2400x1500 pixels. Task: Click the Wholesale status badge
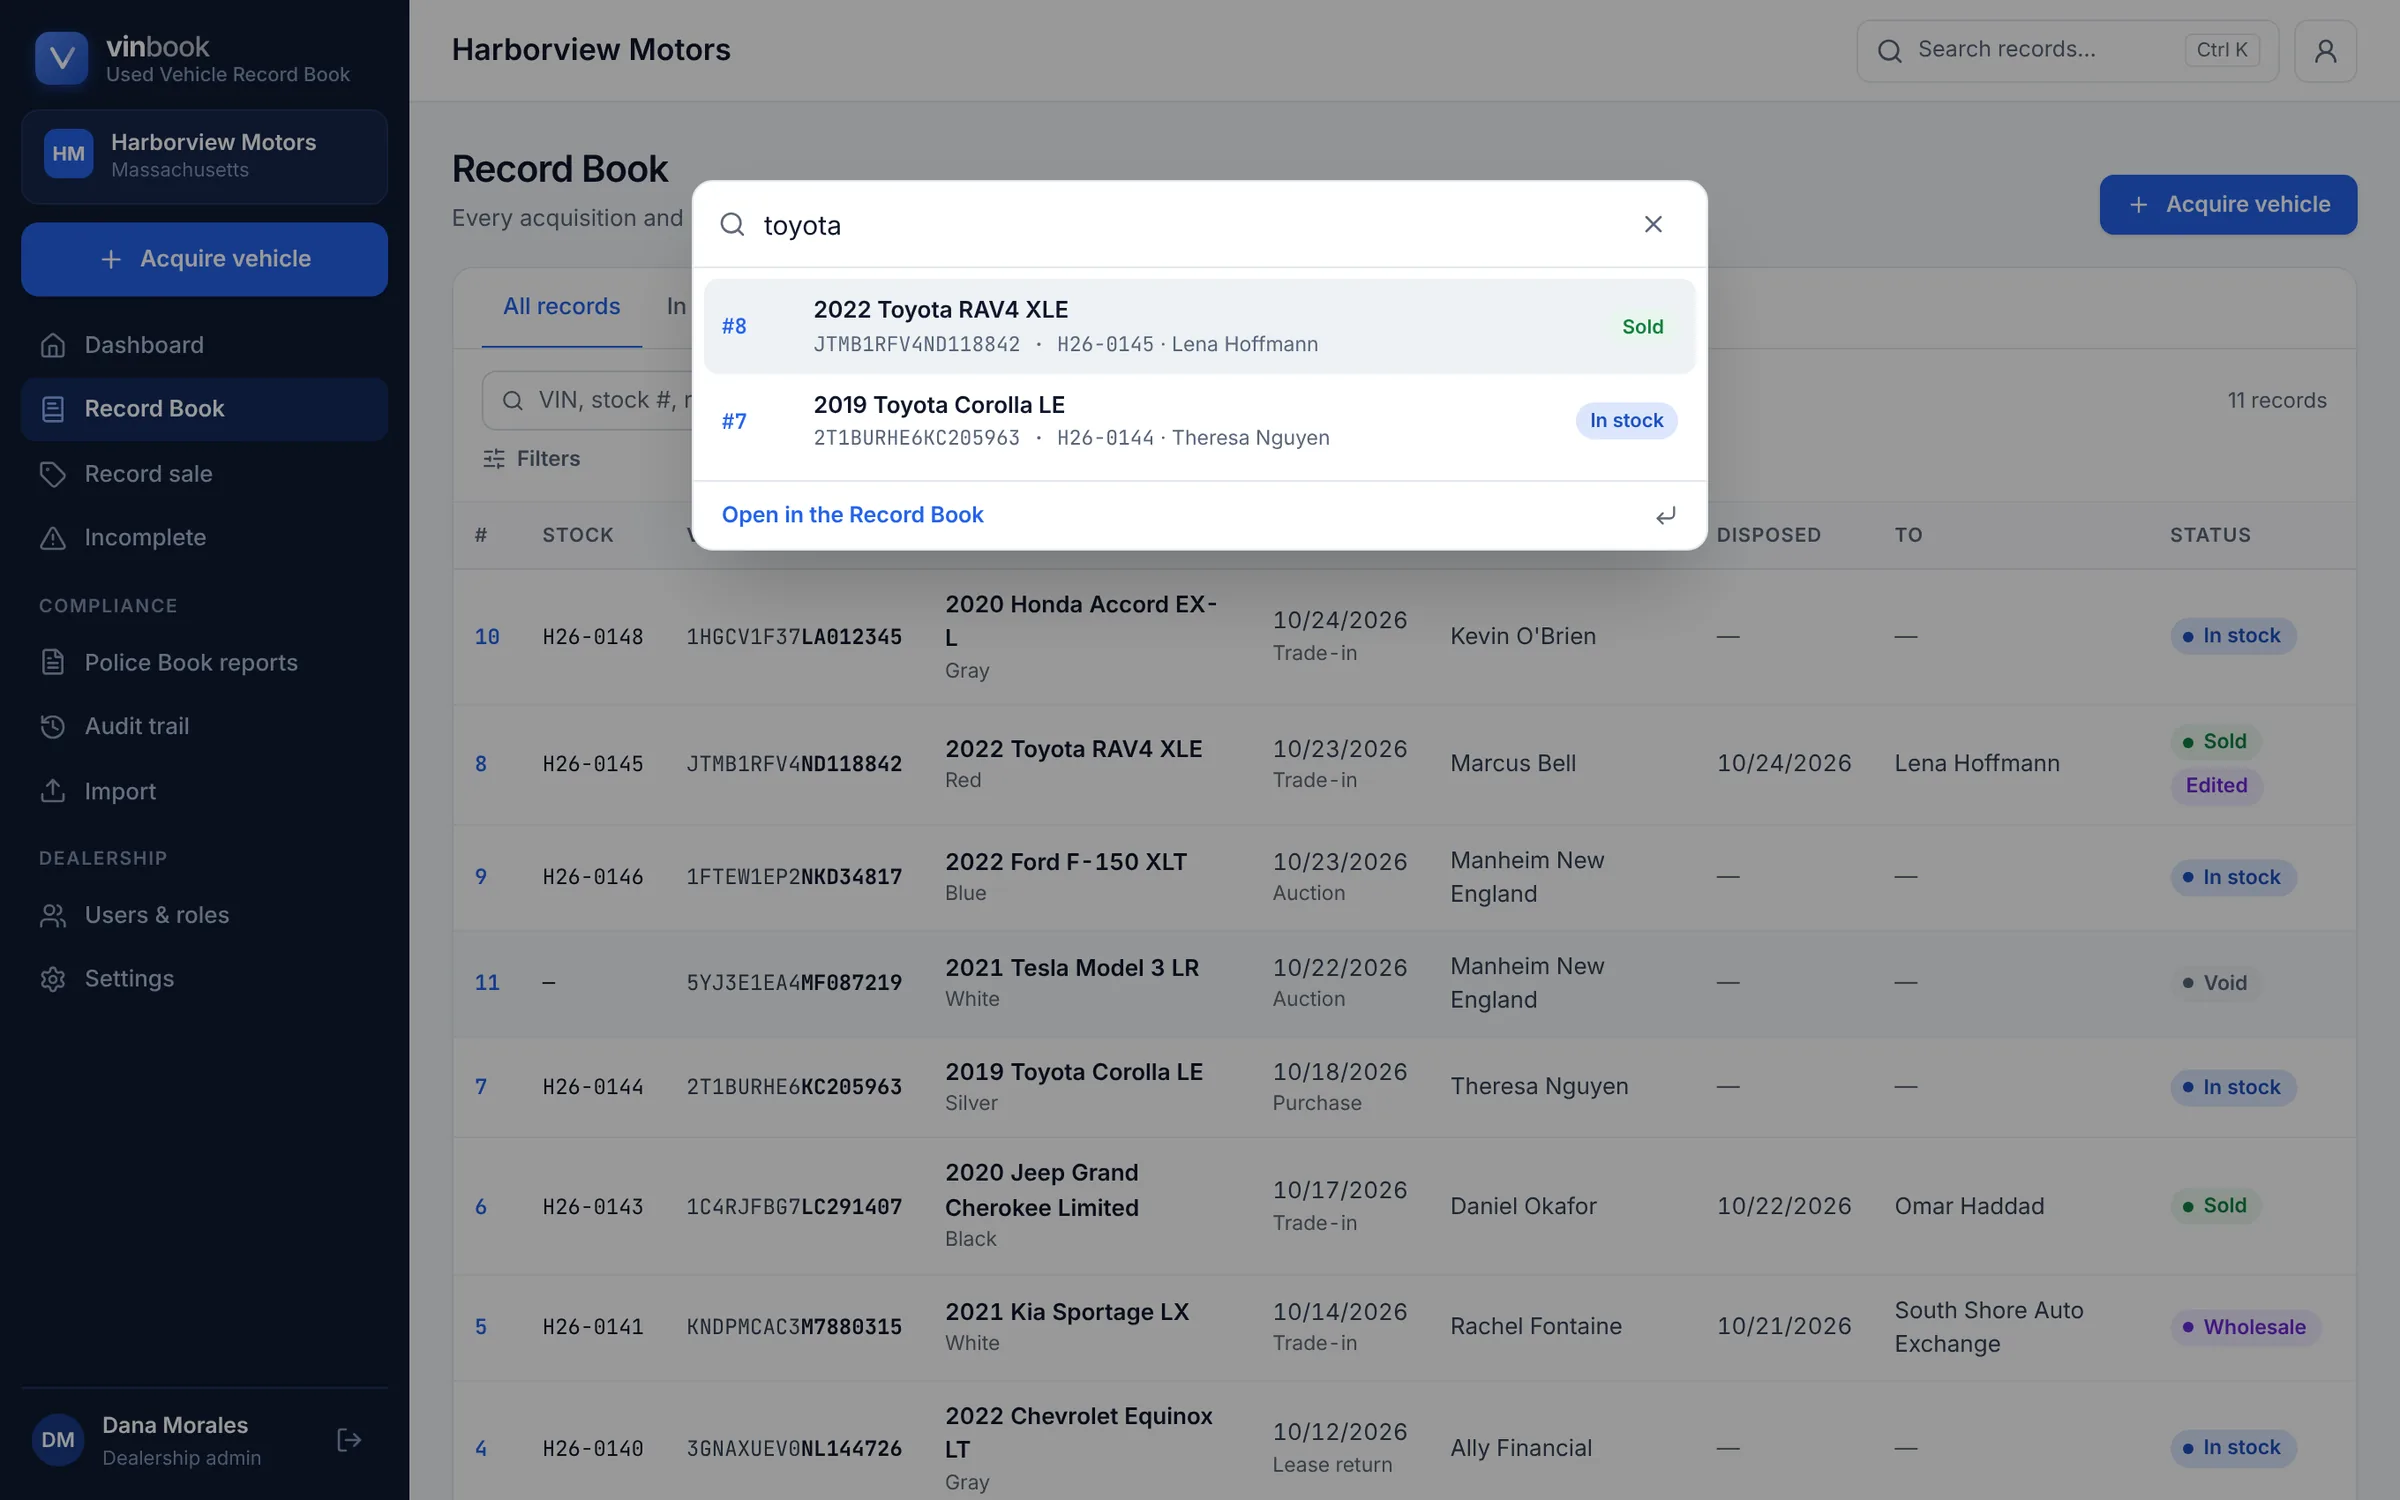(x=2244, y=1327)
